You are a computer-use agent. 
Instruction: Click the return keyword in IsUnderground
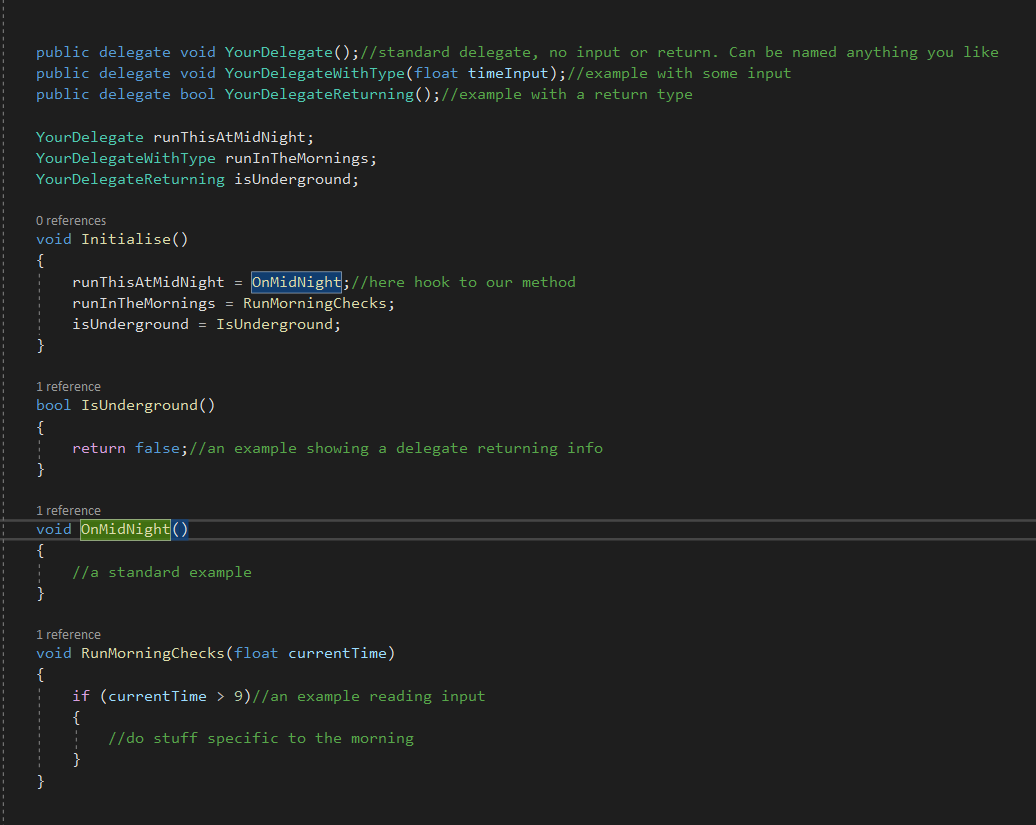(x=98, y=448)
